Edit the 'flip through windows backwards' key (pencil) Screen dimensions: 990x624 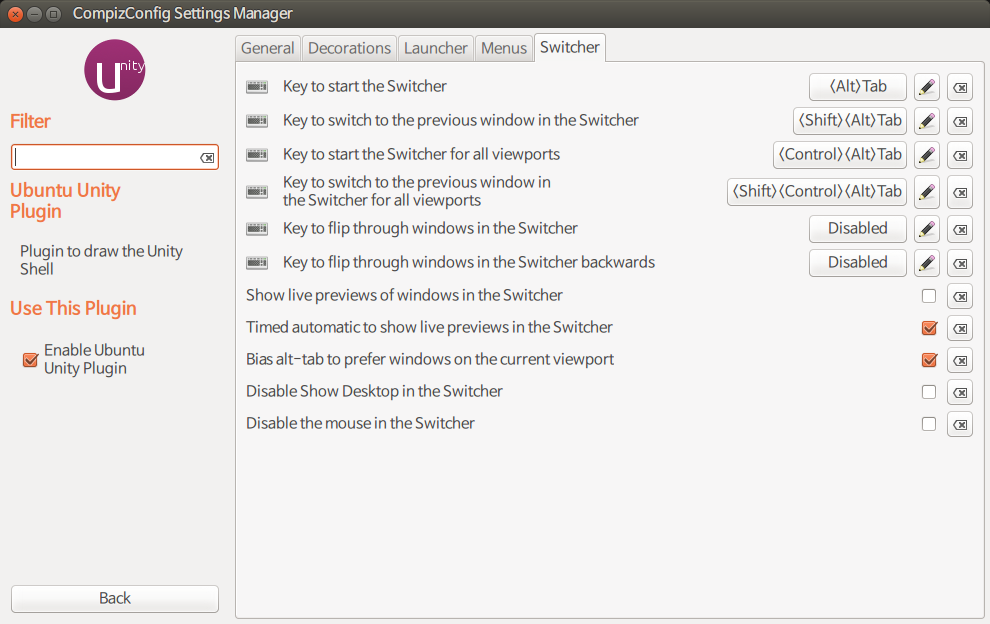[x=926, y=263]
